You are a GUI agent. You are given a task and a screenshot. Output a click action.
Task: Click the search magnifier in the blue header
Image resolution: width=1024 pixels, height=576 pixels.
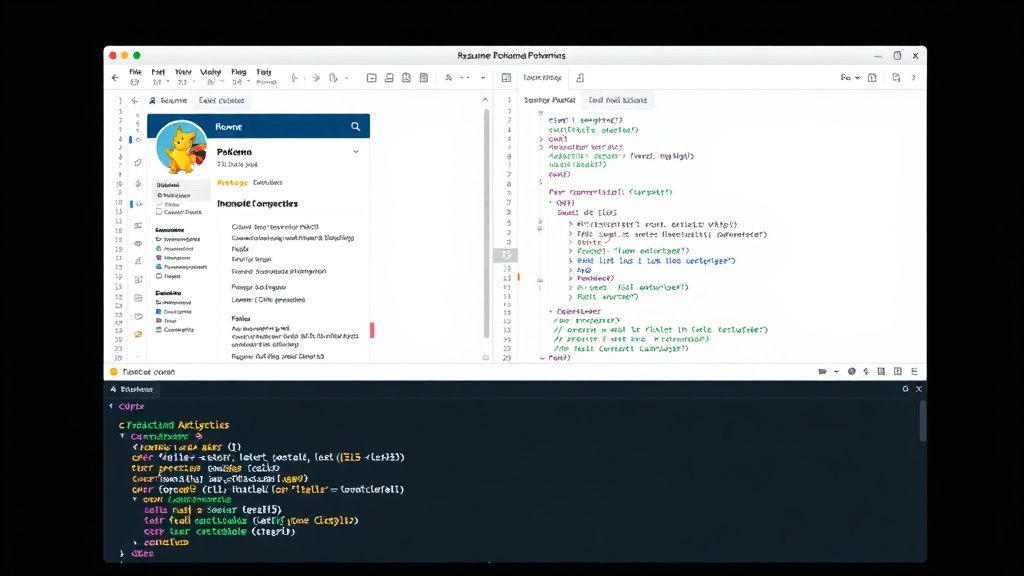355,127
